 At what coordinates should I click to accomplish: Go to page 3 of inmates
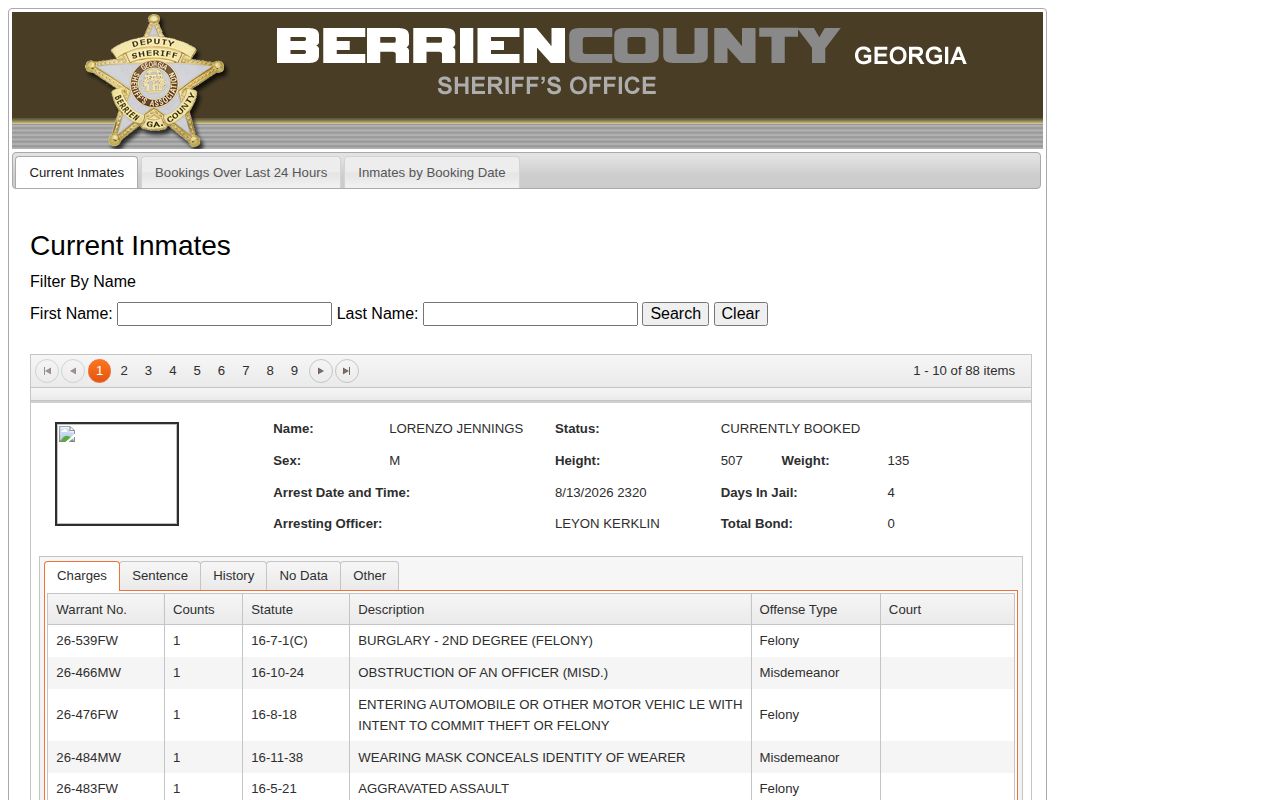tap(148, 371)
